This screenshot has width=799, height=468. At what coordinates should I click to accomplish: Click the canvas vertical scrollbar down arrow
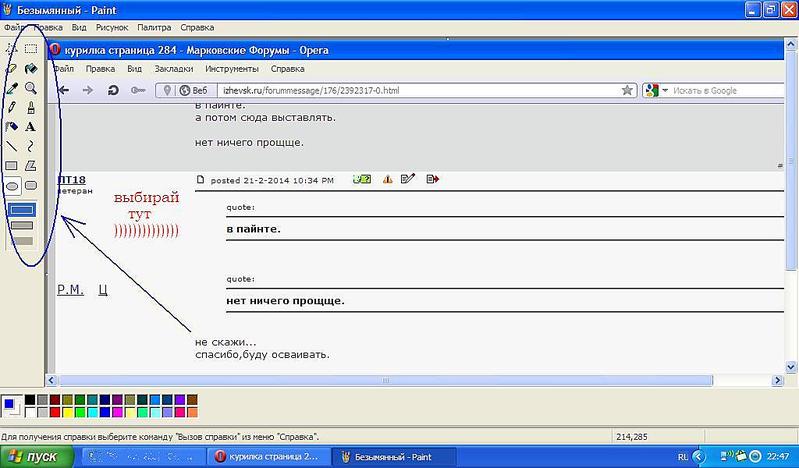click(x=791, y=367)
